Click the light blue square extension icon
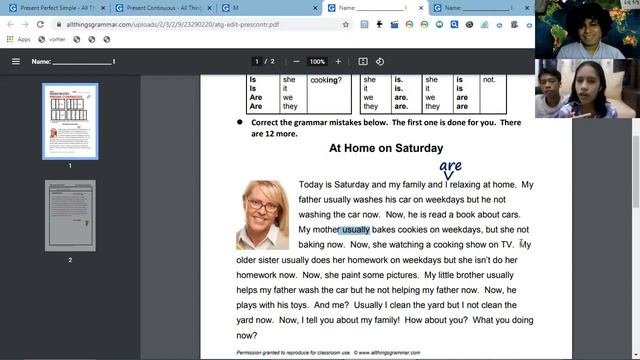The height and width of the screenshot is (360, 640). point(364,24)
